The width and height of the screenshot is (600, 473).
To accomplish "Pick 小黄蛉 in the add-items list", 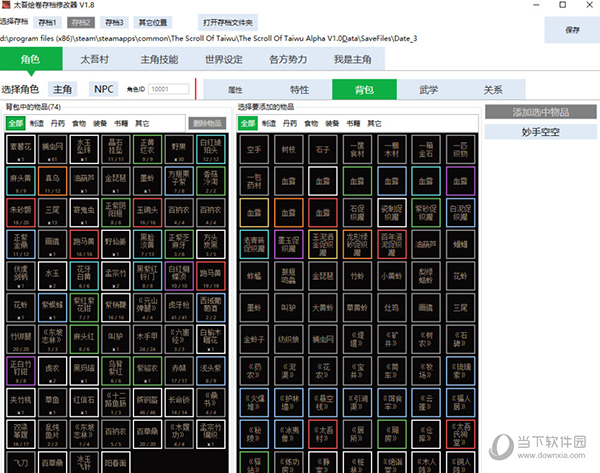I will coord(391,276).
